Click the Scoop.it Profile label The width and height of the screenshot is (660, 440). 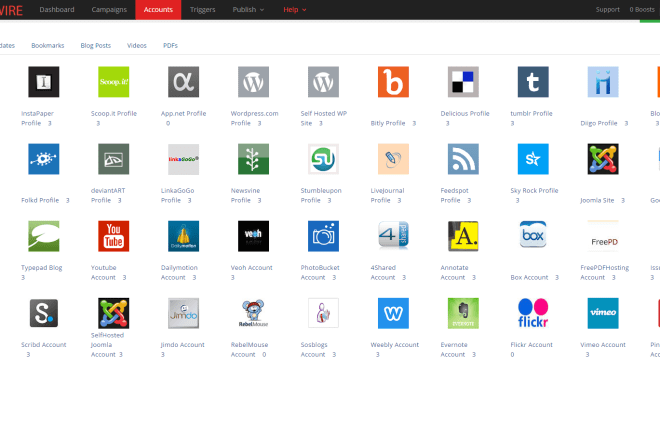point(114,113)
